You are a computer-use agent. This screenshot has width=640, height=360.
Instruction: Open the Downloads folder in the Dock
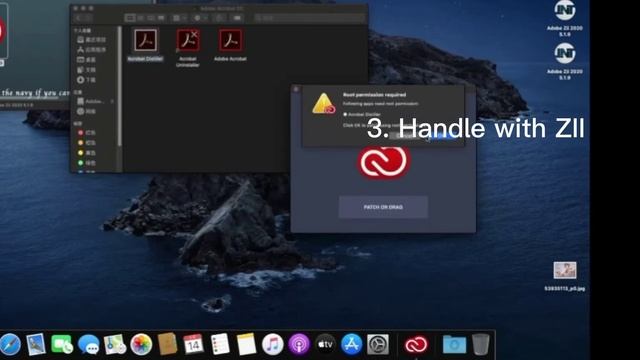point(454,344)
